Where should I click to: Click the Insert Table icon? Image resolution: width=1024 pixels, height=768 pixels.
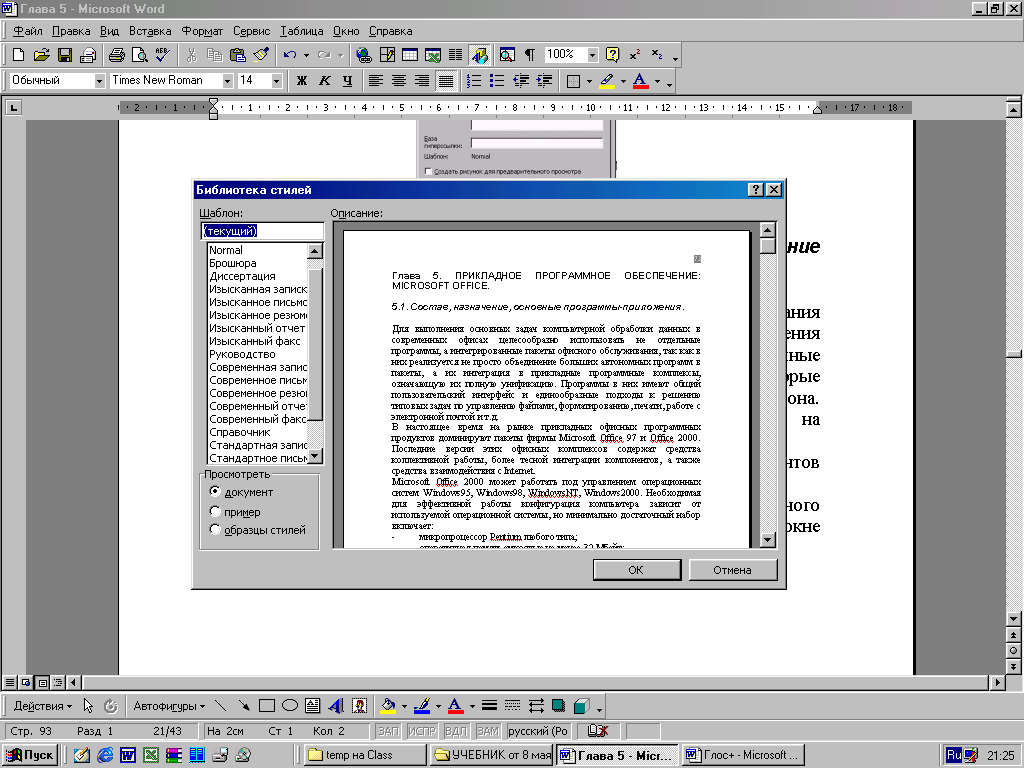410,55
